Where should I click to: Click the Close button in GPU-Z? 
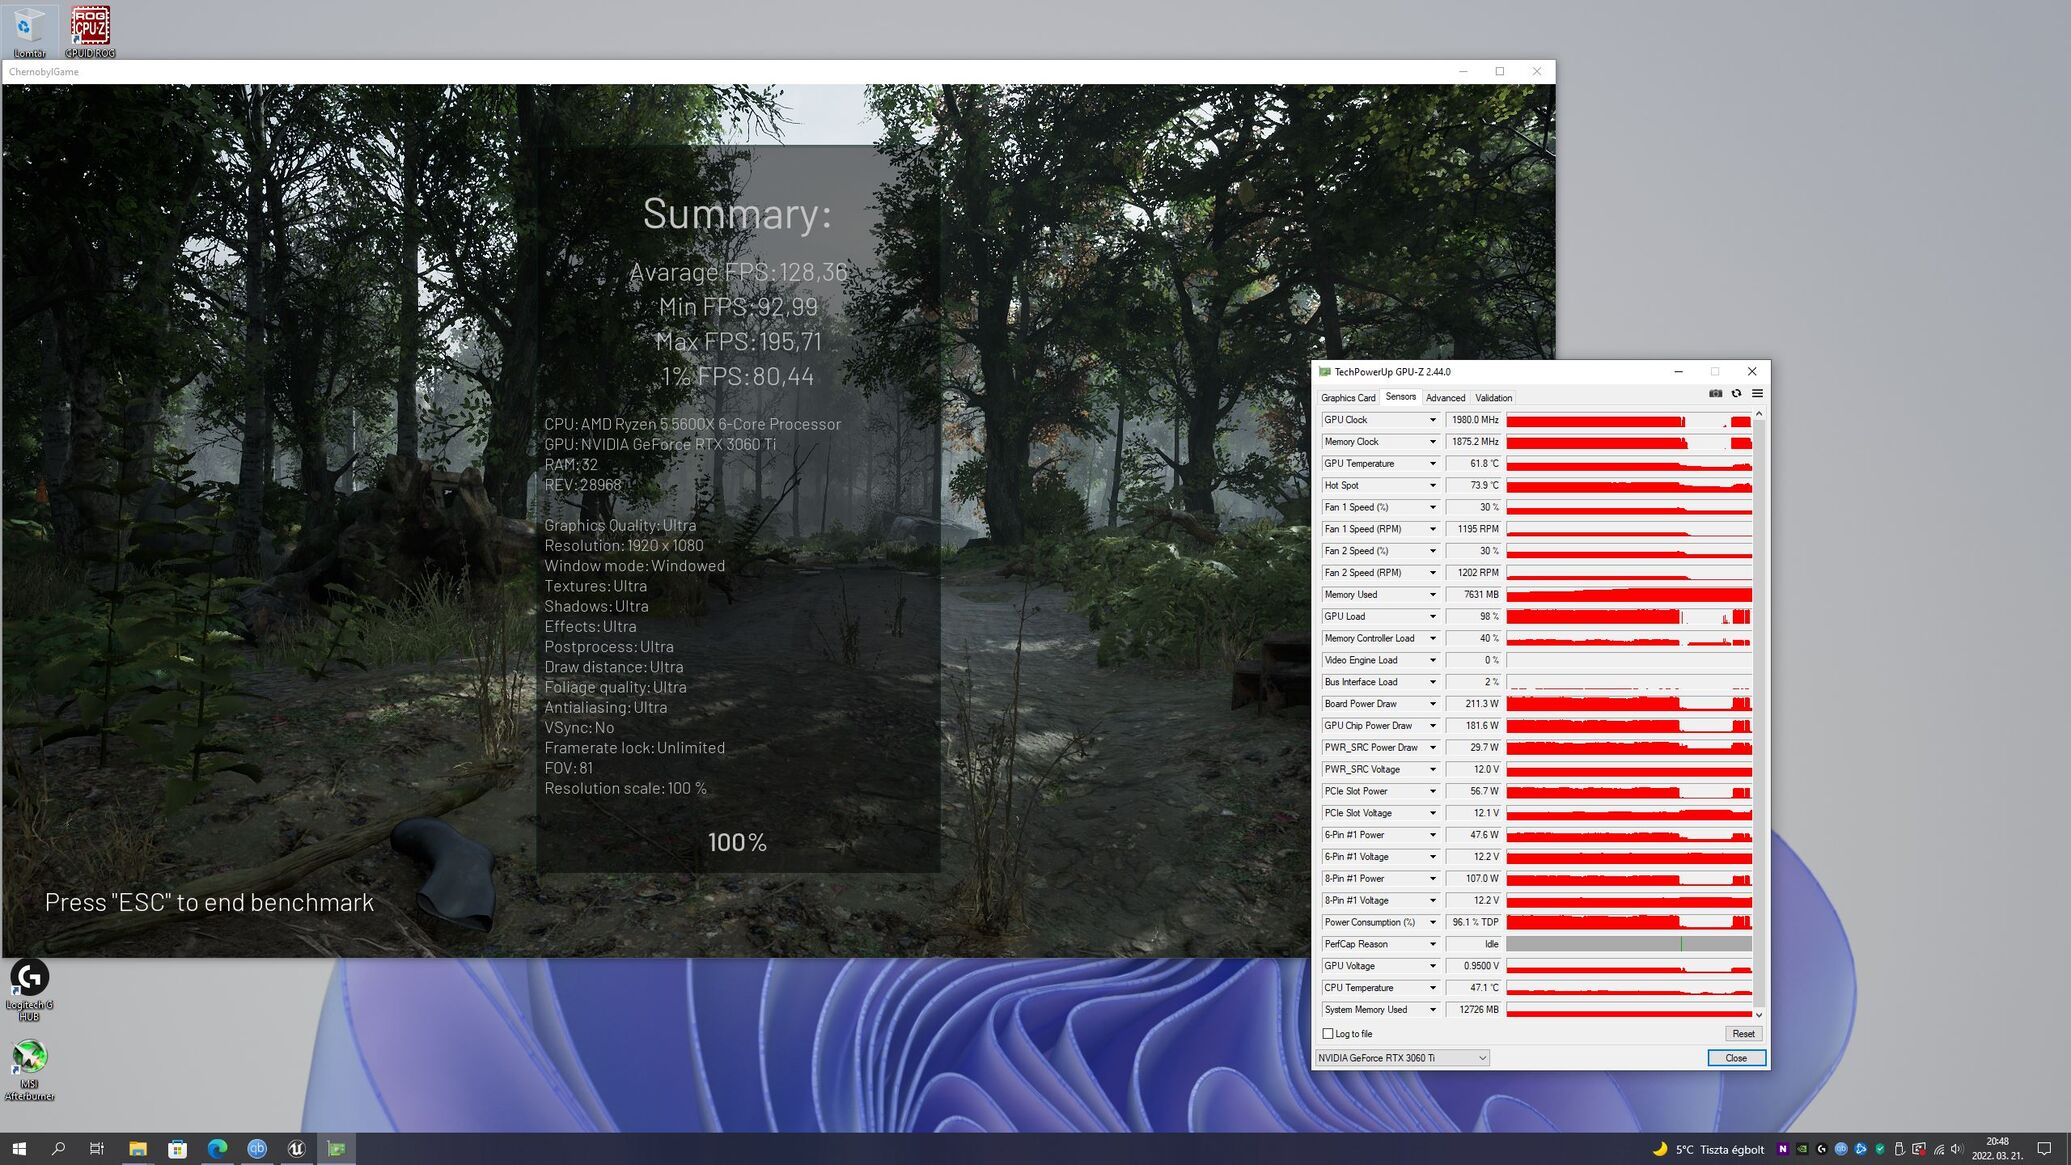click(x=1735, y=1058)
